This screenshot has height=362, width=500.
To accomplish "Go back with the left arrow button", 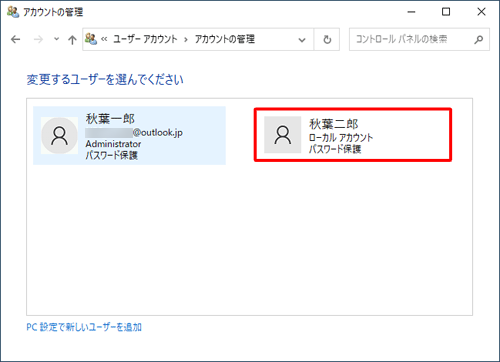I will click(x=16, y=40).
